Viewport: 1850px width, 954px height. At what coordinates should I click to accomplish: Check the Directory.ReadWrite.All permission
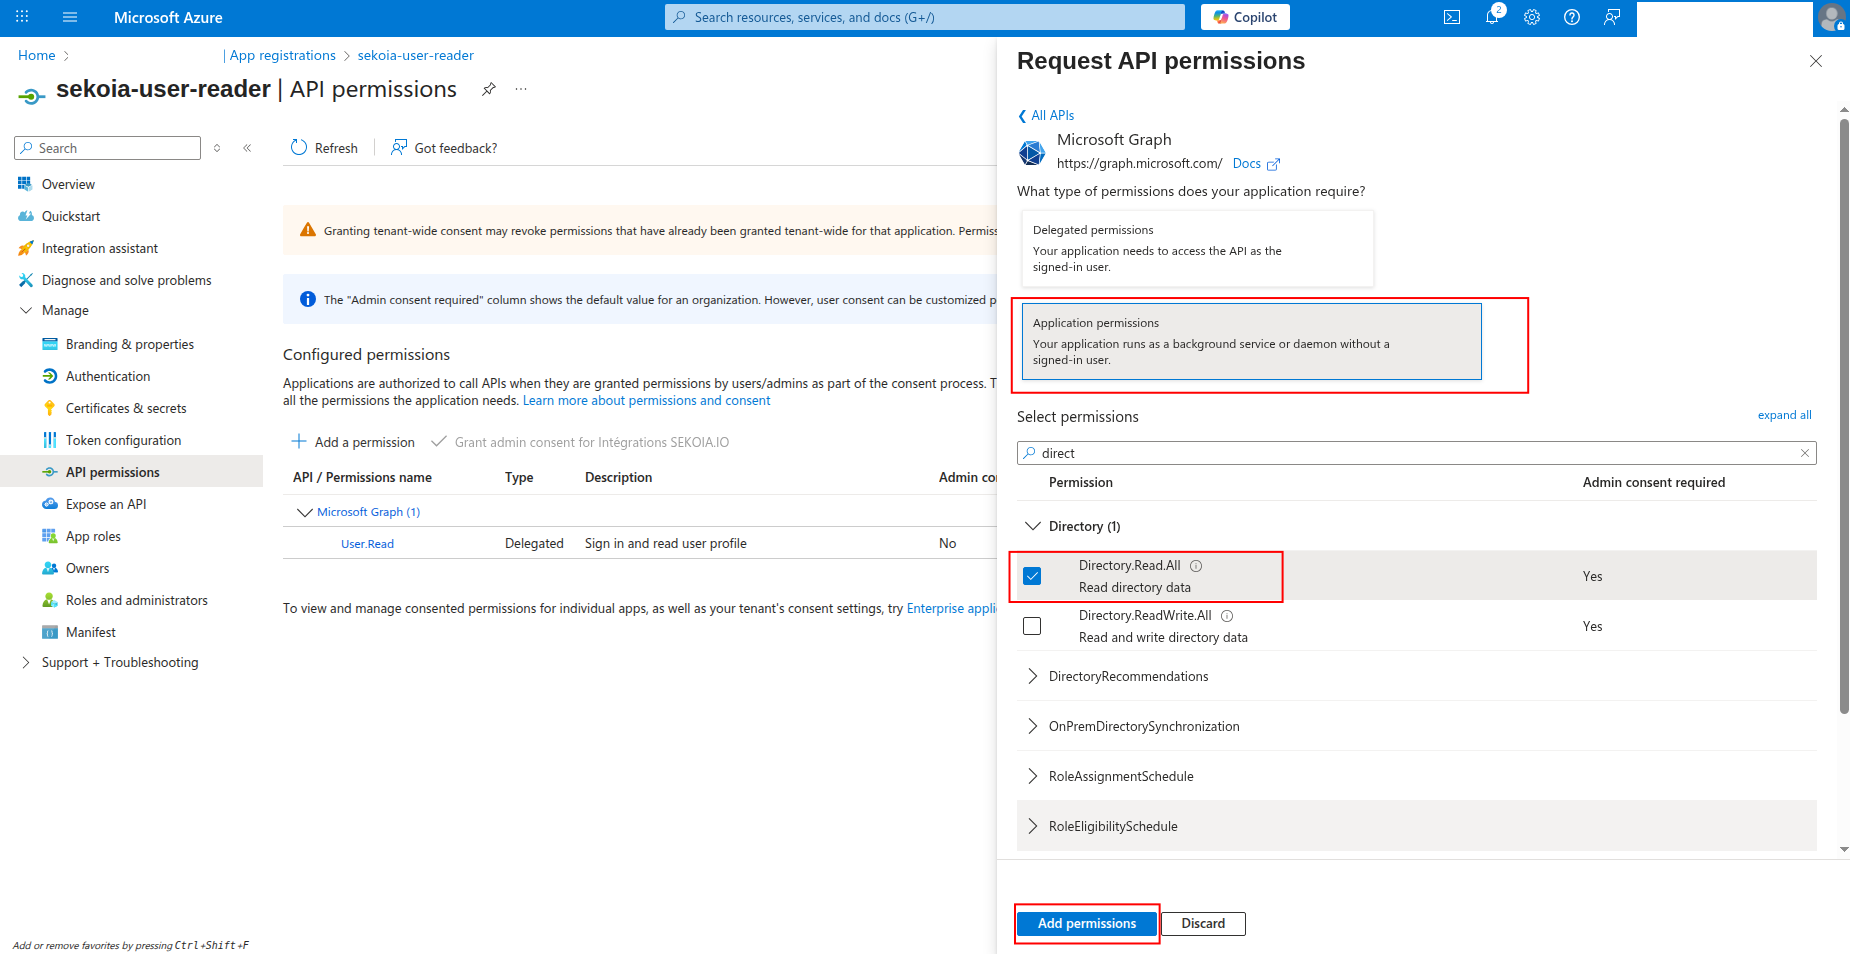coord(1033,626)
